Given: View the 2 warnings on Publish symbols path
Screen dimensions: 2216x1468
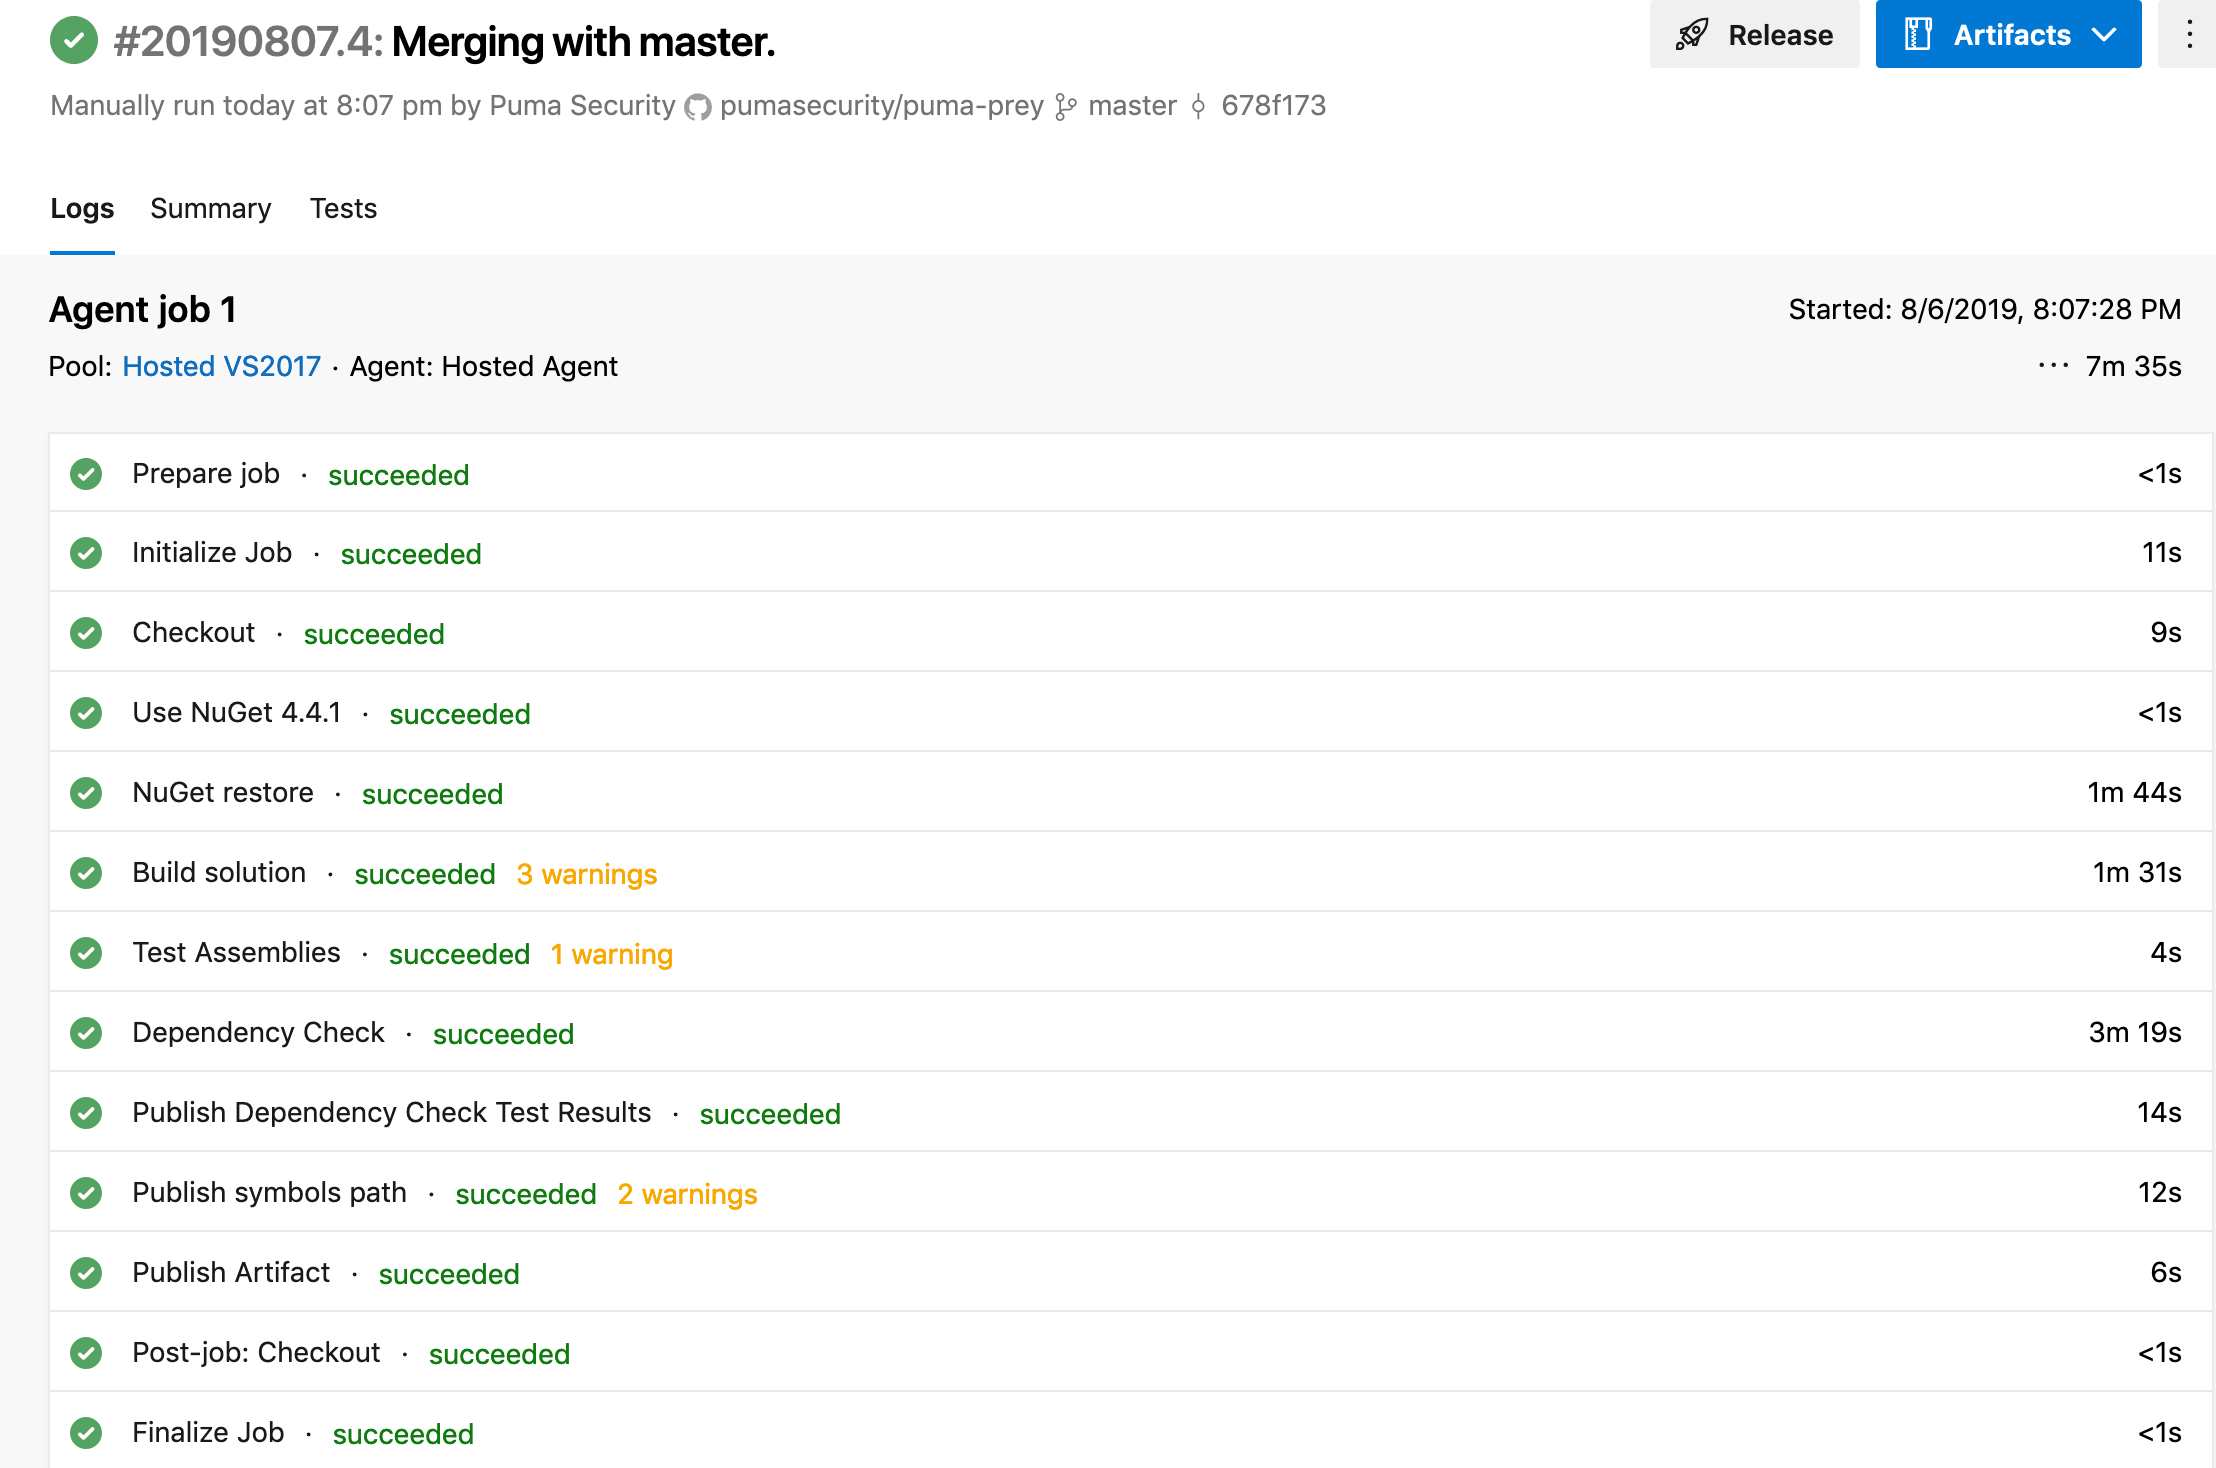Looking at the screenshot, I should point(687,1194).
